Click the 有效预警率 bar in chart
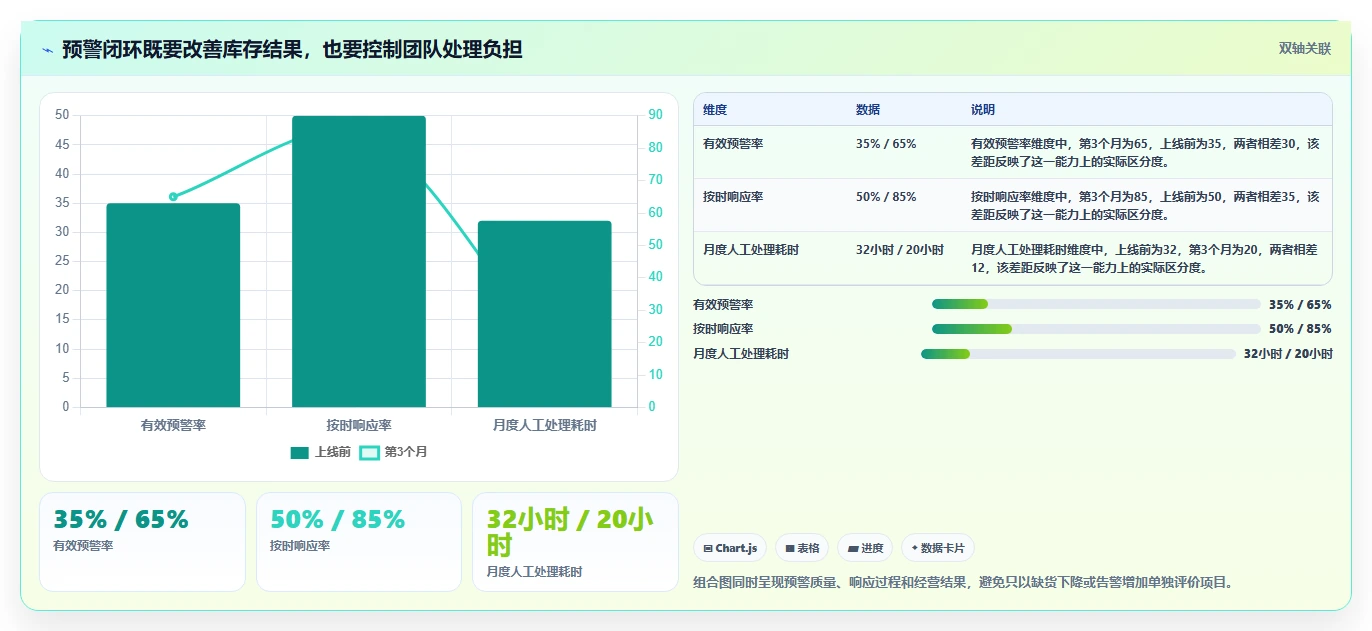This screenshot has width=1372, height=631. pos(173,305)
